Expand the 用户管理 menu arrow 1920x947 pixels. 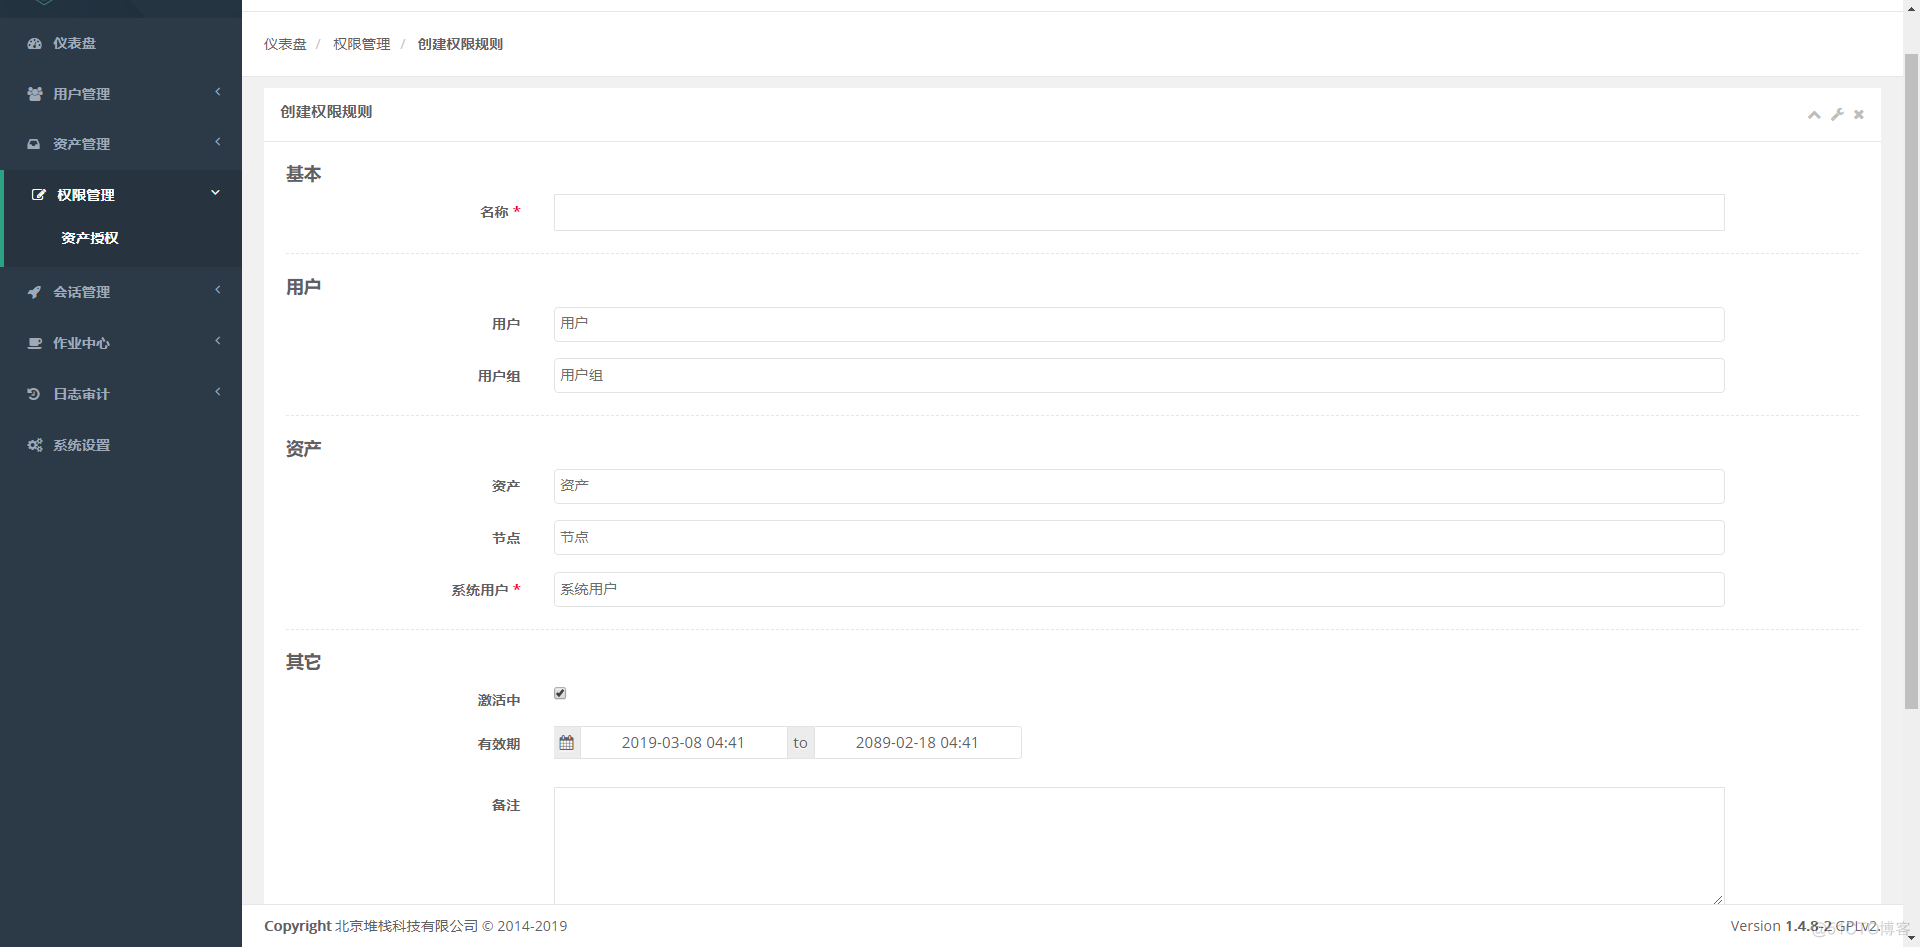click(x=218, y=92)
